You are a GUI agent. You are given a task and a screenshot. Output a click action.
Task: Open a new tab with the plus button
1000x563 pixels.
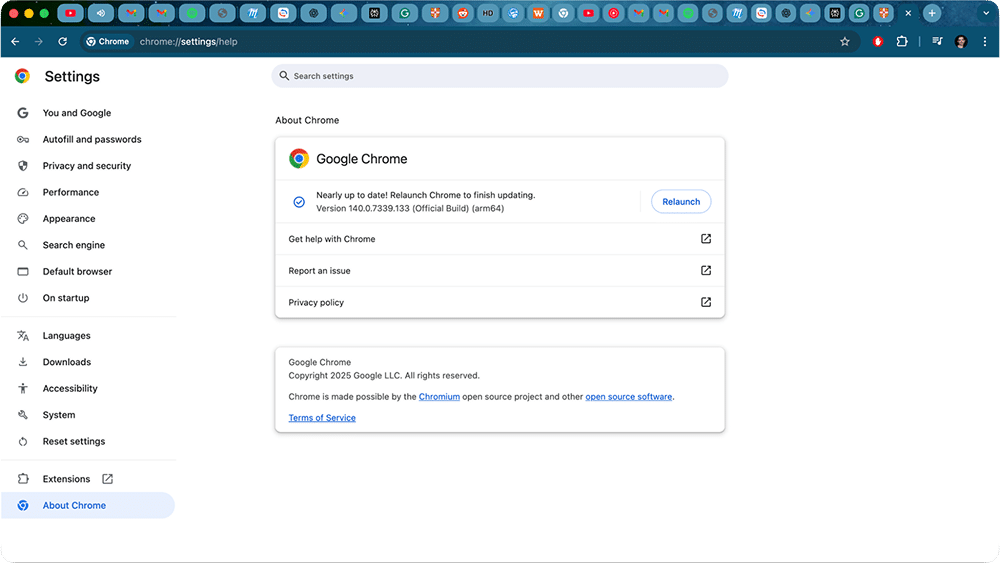pyautogui.click(x=932, y=14)
